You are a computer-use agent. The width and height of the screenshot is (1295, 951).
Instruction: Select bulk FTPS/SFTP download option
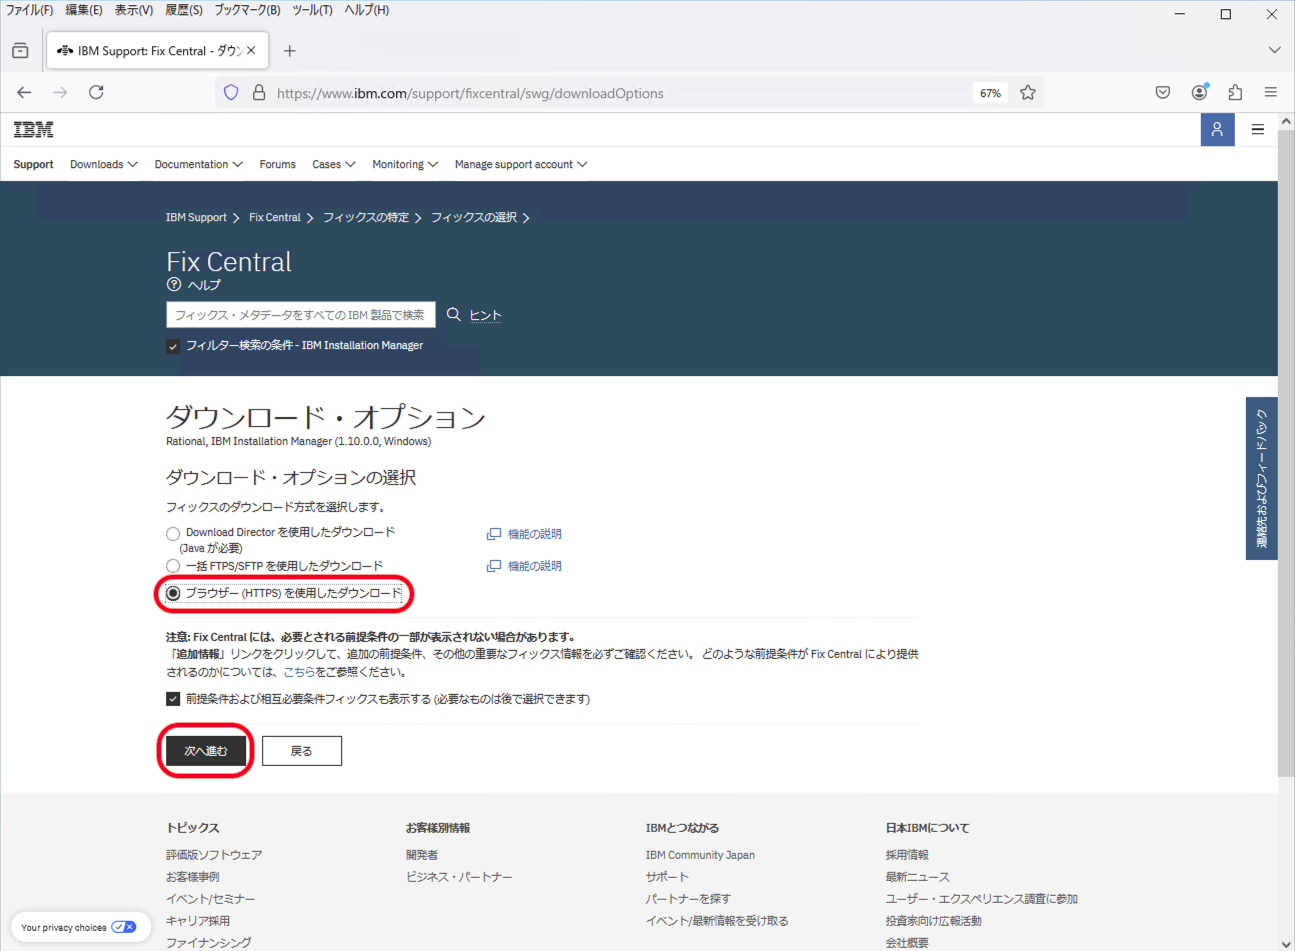pyautogui.click(x=173, y=566)
